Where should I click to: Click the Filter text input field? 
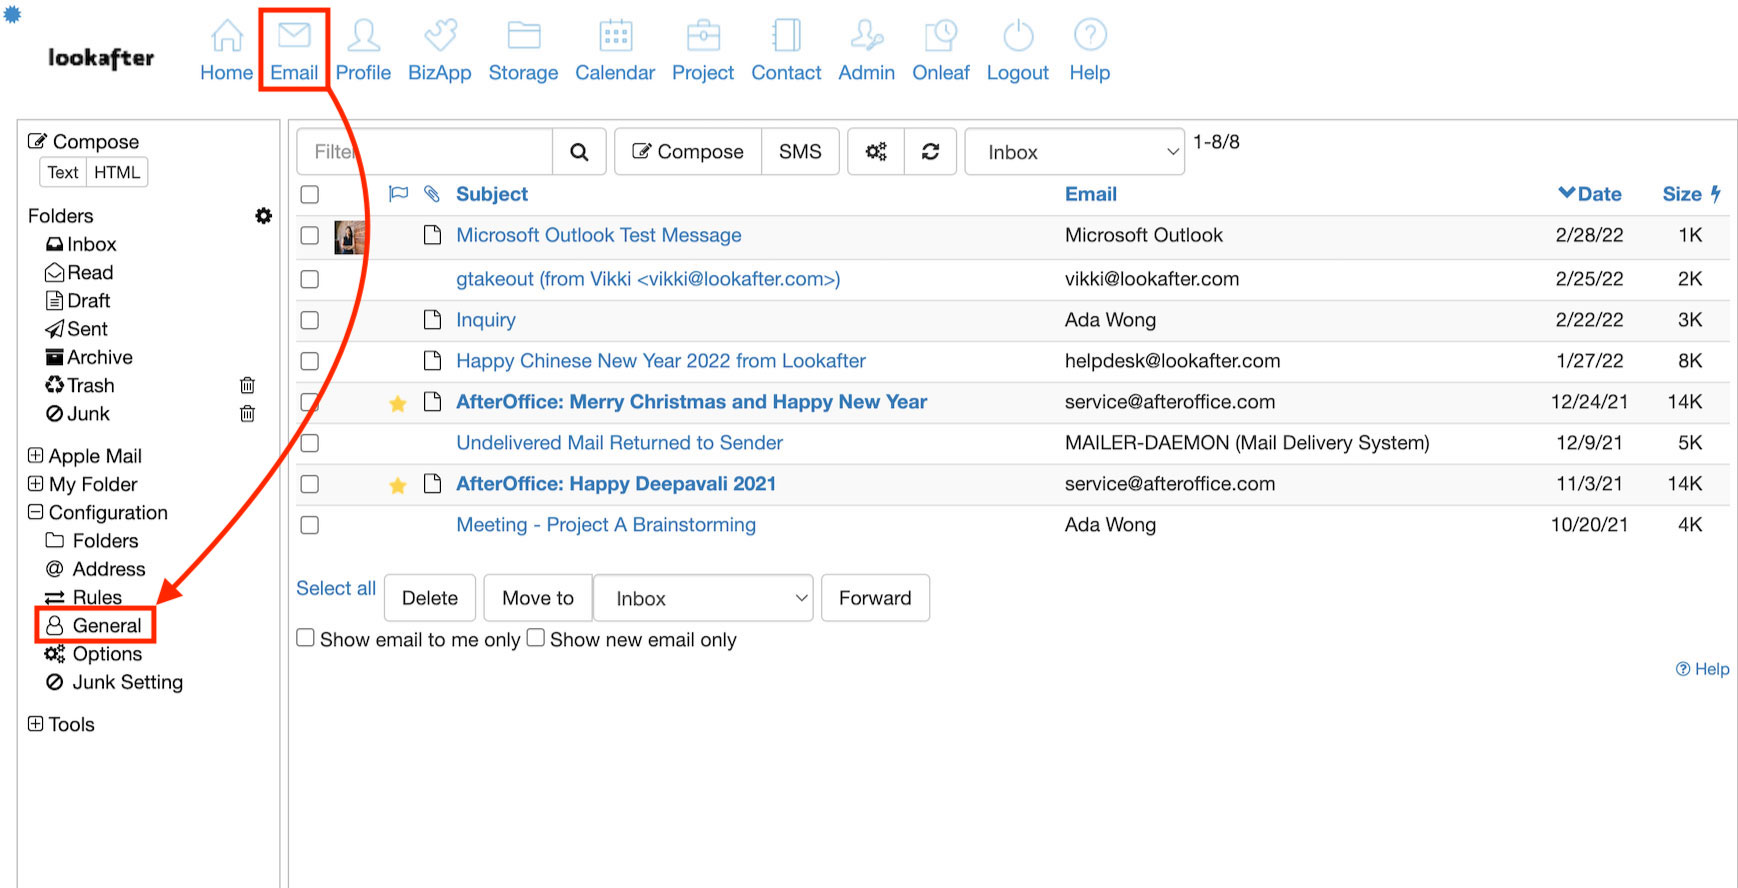click(x=425, y=152)
